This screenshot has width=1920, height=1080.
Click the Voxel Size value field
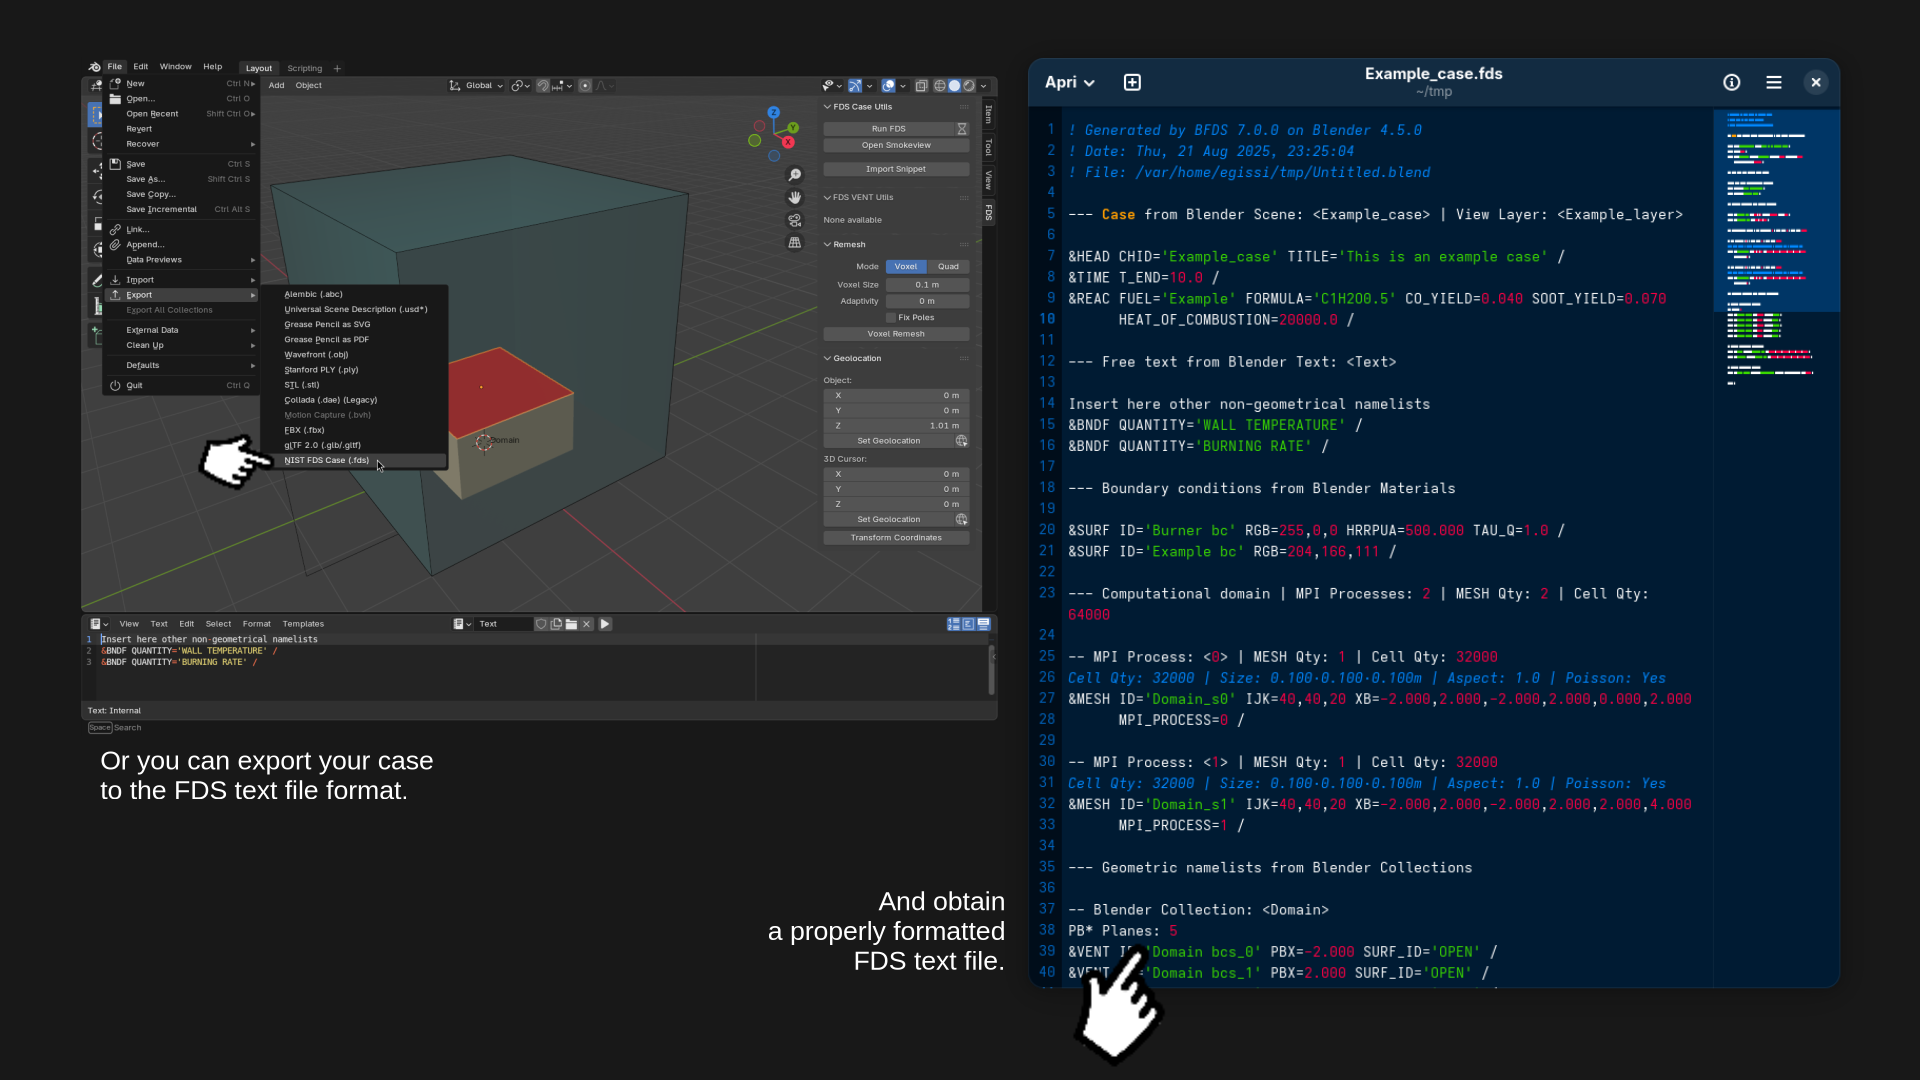click(927, 285)
